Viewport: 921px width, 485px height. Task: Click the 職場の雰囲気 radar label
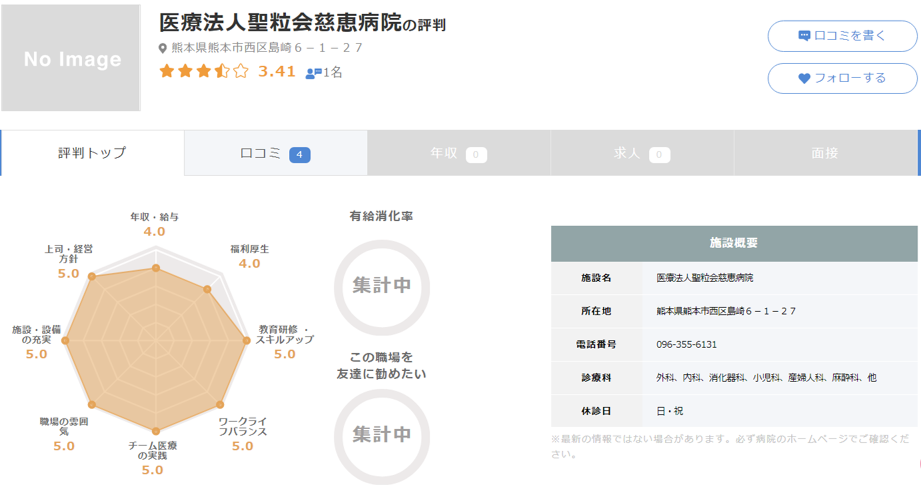coord(64,426)
